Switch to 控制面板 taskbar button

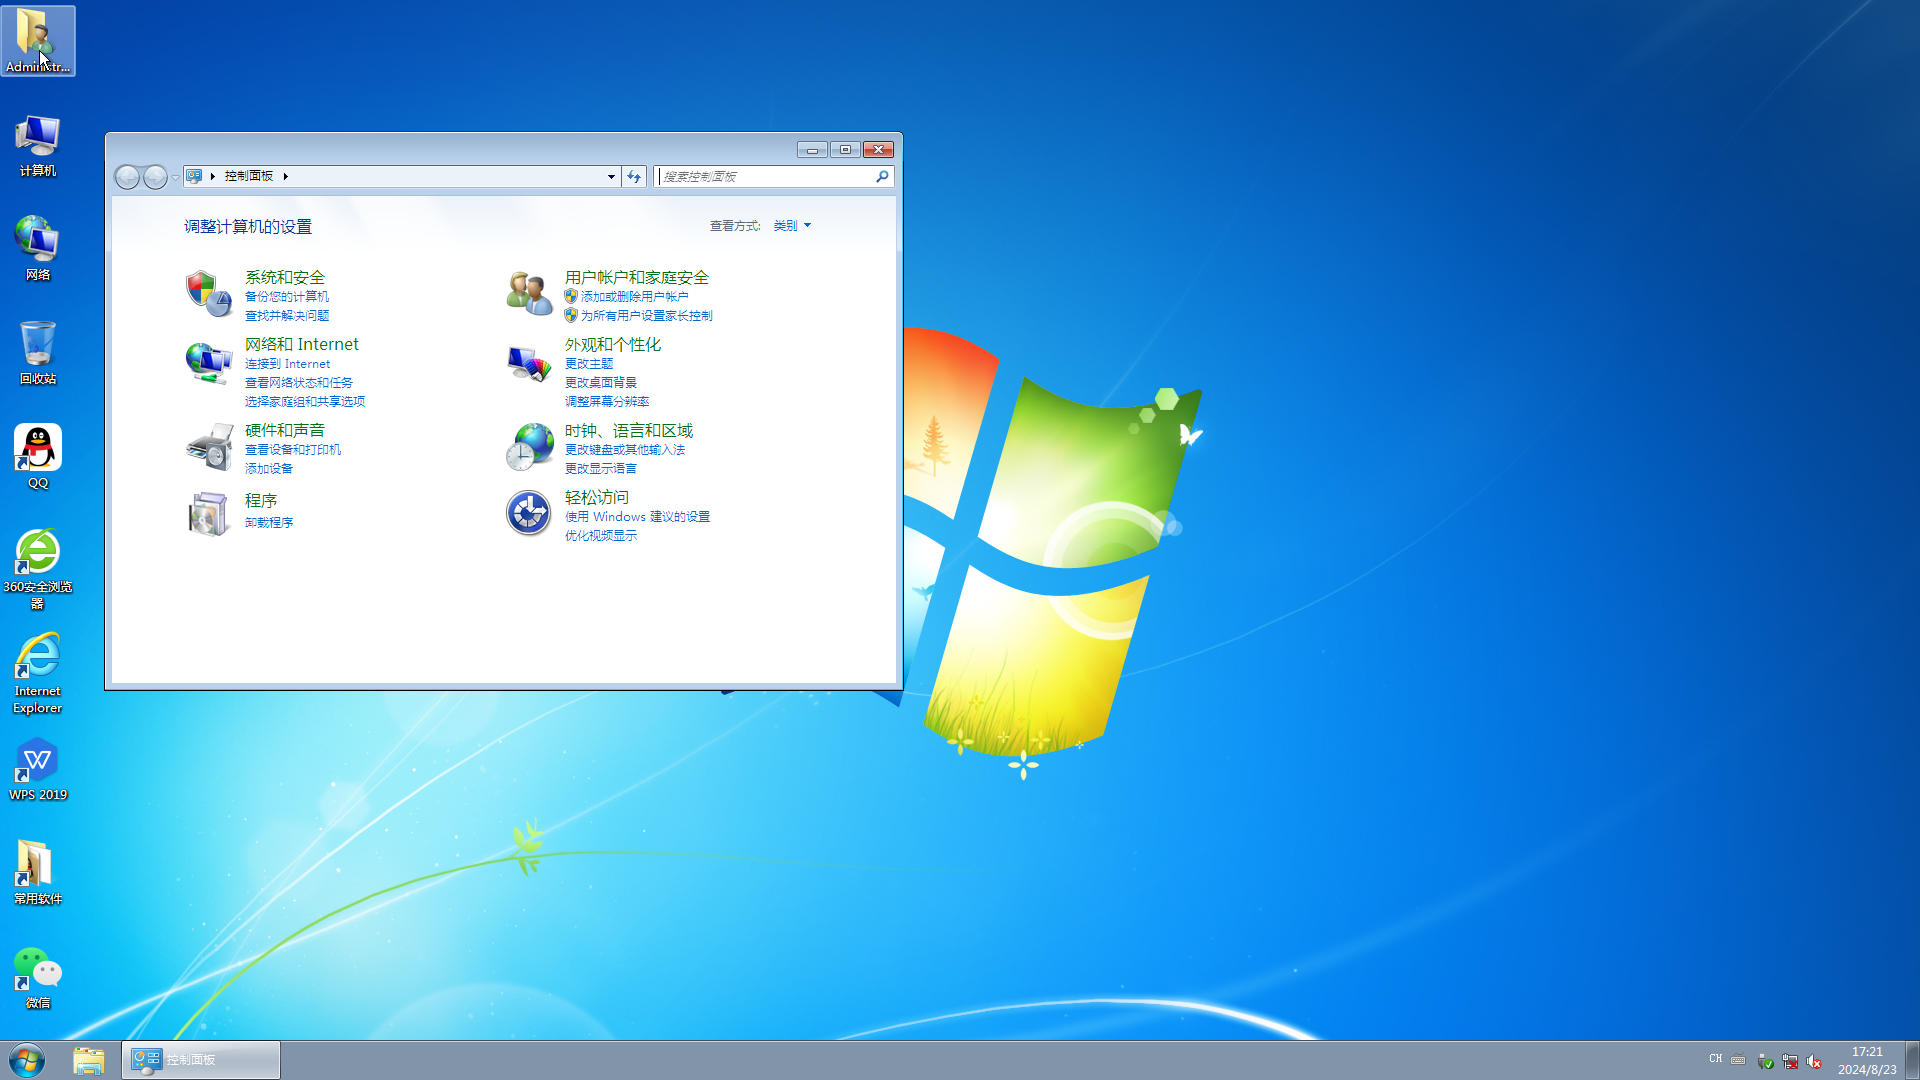click(201, 1060)
